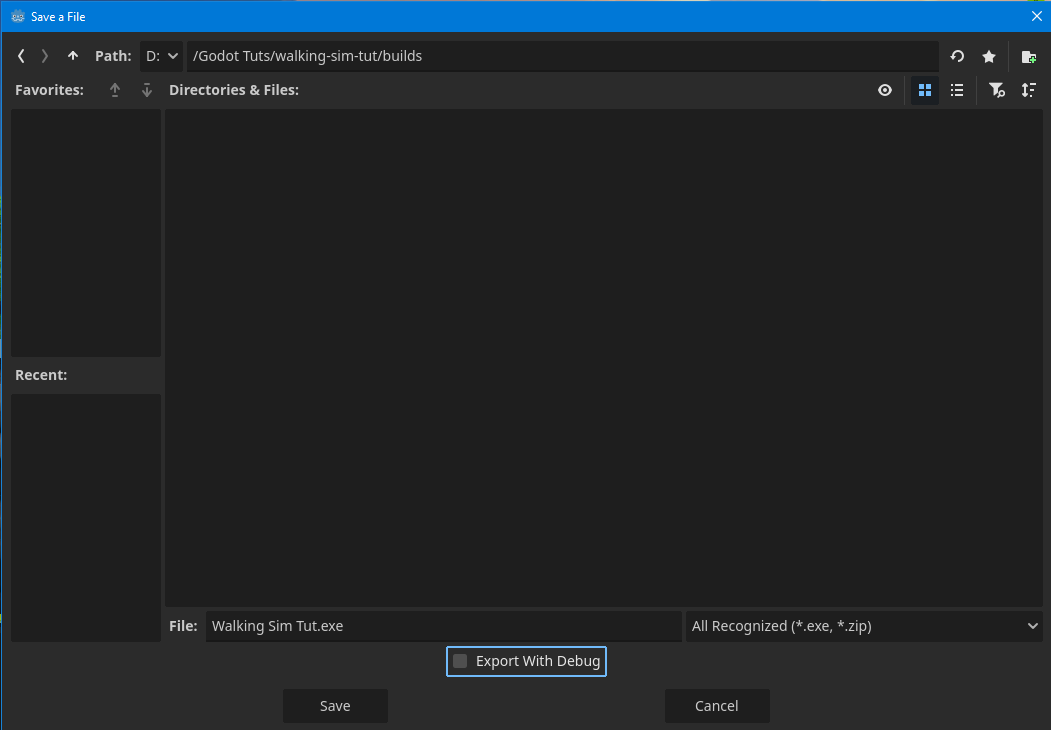The height and width of the screenshot is (730, 1051).
Task: Enable Export With Debug checkbox
Action: click(460, 661)
